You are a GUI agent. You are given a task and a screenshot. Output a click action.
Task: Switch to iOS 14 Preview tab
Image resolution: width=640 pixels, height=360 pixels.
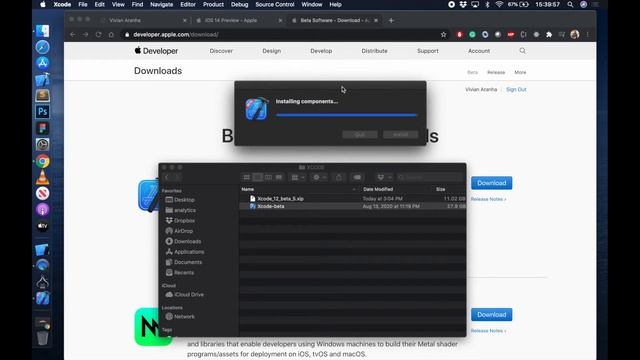239,20
